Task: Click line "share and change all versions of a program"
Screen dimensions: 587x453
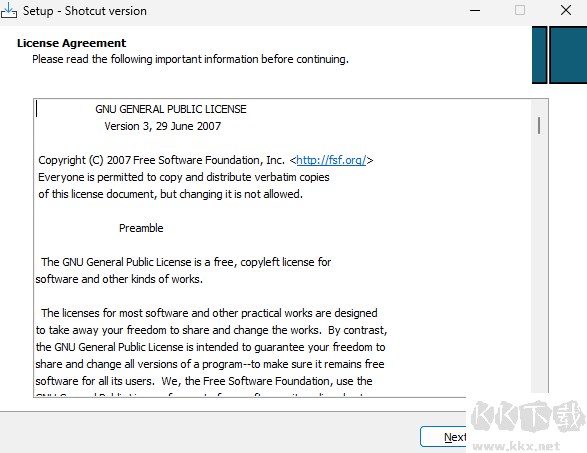Action: [210, 364]
